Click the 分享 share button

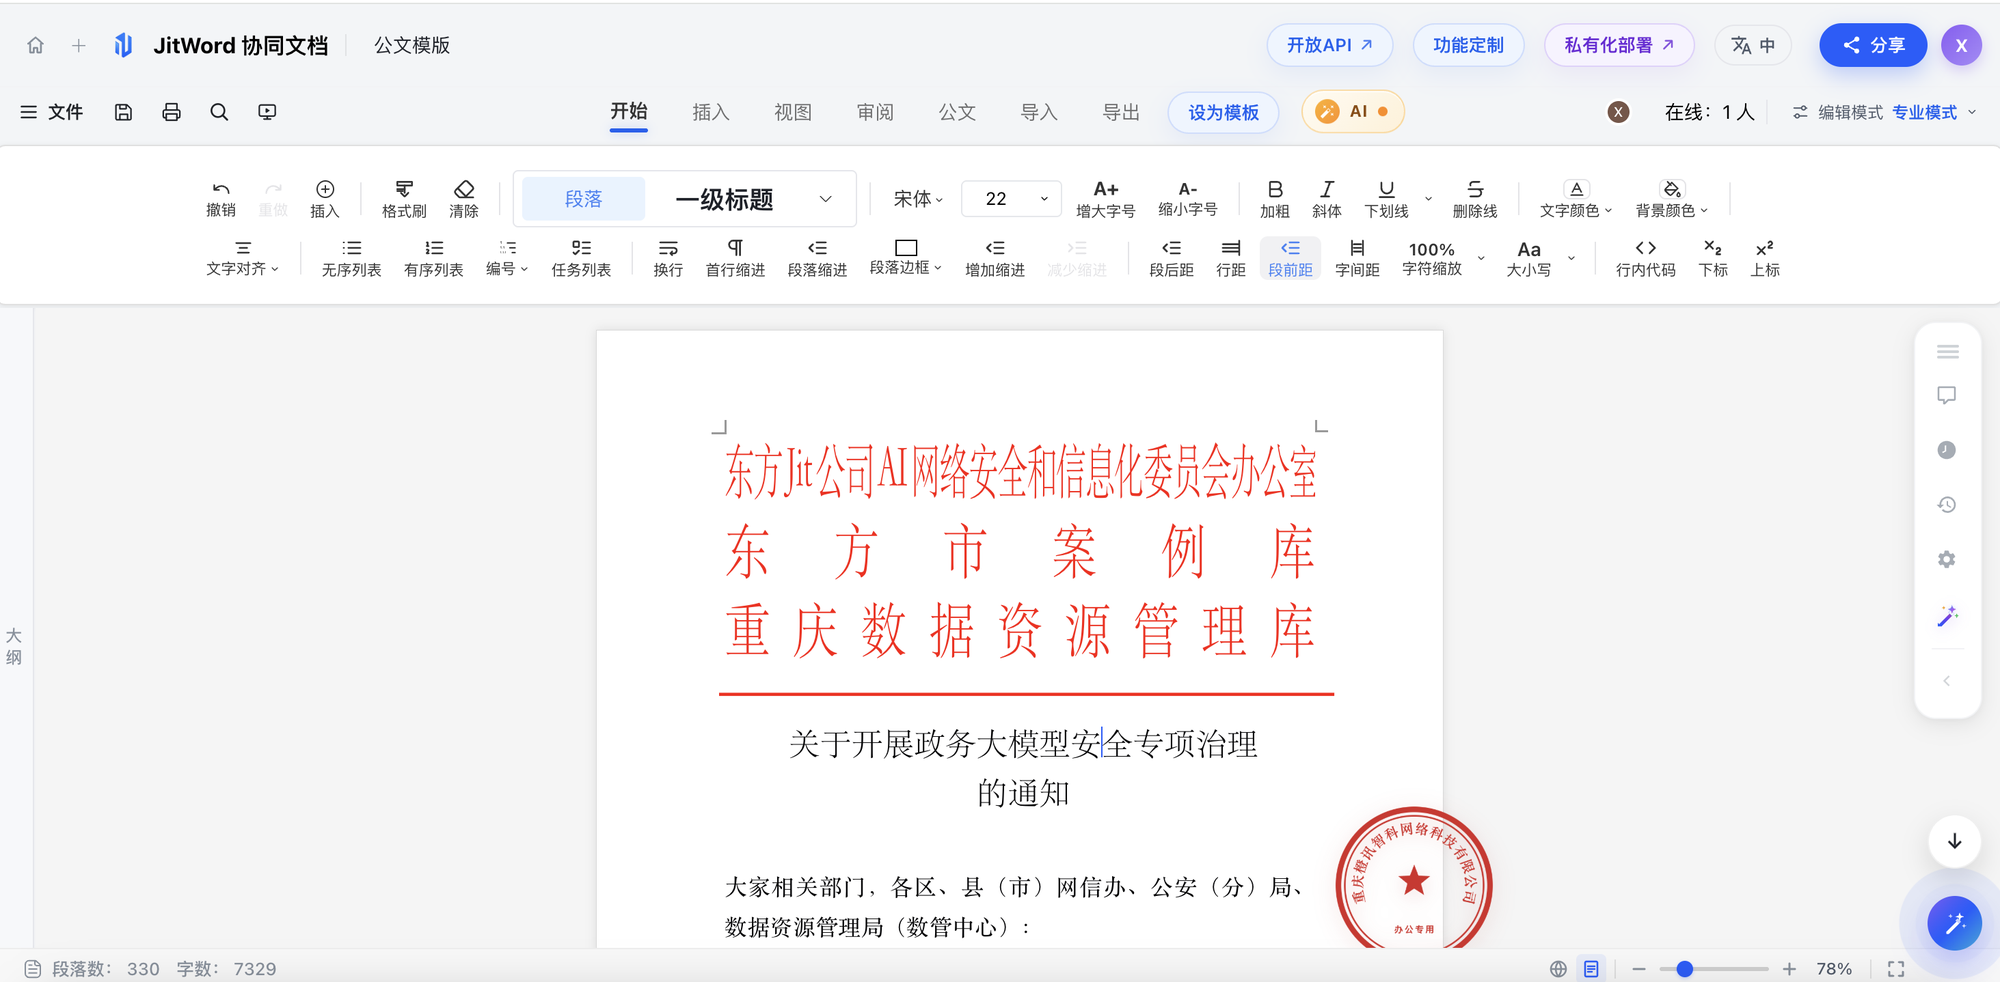pos(1873,45)
